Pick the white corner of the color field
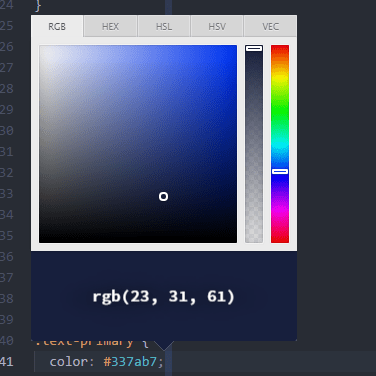This screenshot has width=376, height=376. [43, 49]
